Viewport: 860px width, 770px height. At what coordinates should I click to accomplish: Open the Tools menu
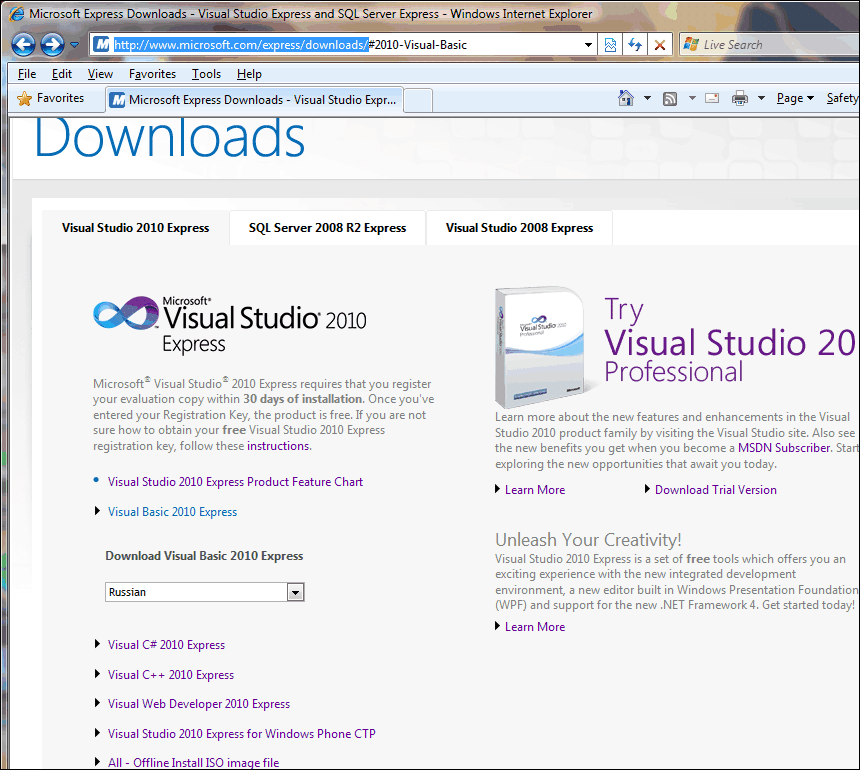pos(206,74)
